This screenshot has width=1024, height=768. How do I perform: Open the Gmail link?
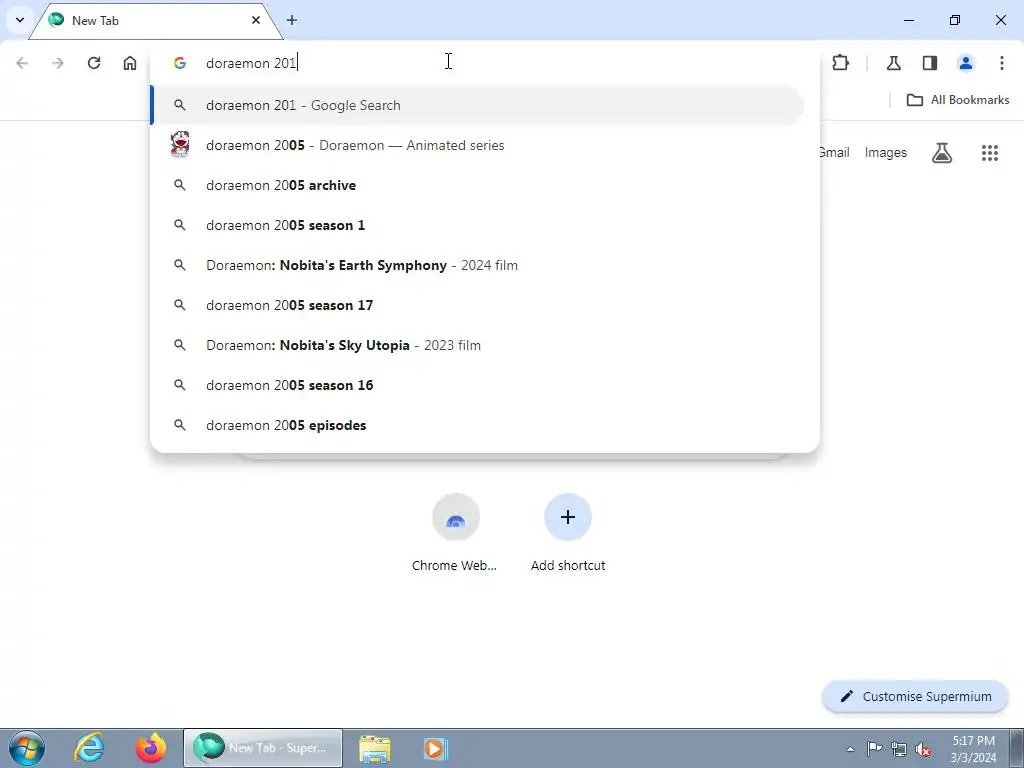coord(834,153)
